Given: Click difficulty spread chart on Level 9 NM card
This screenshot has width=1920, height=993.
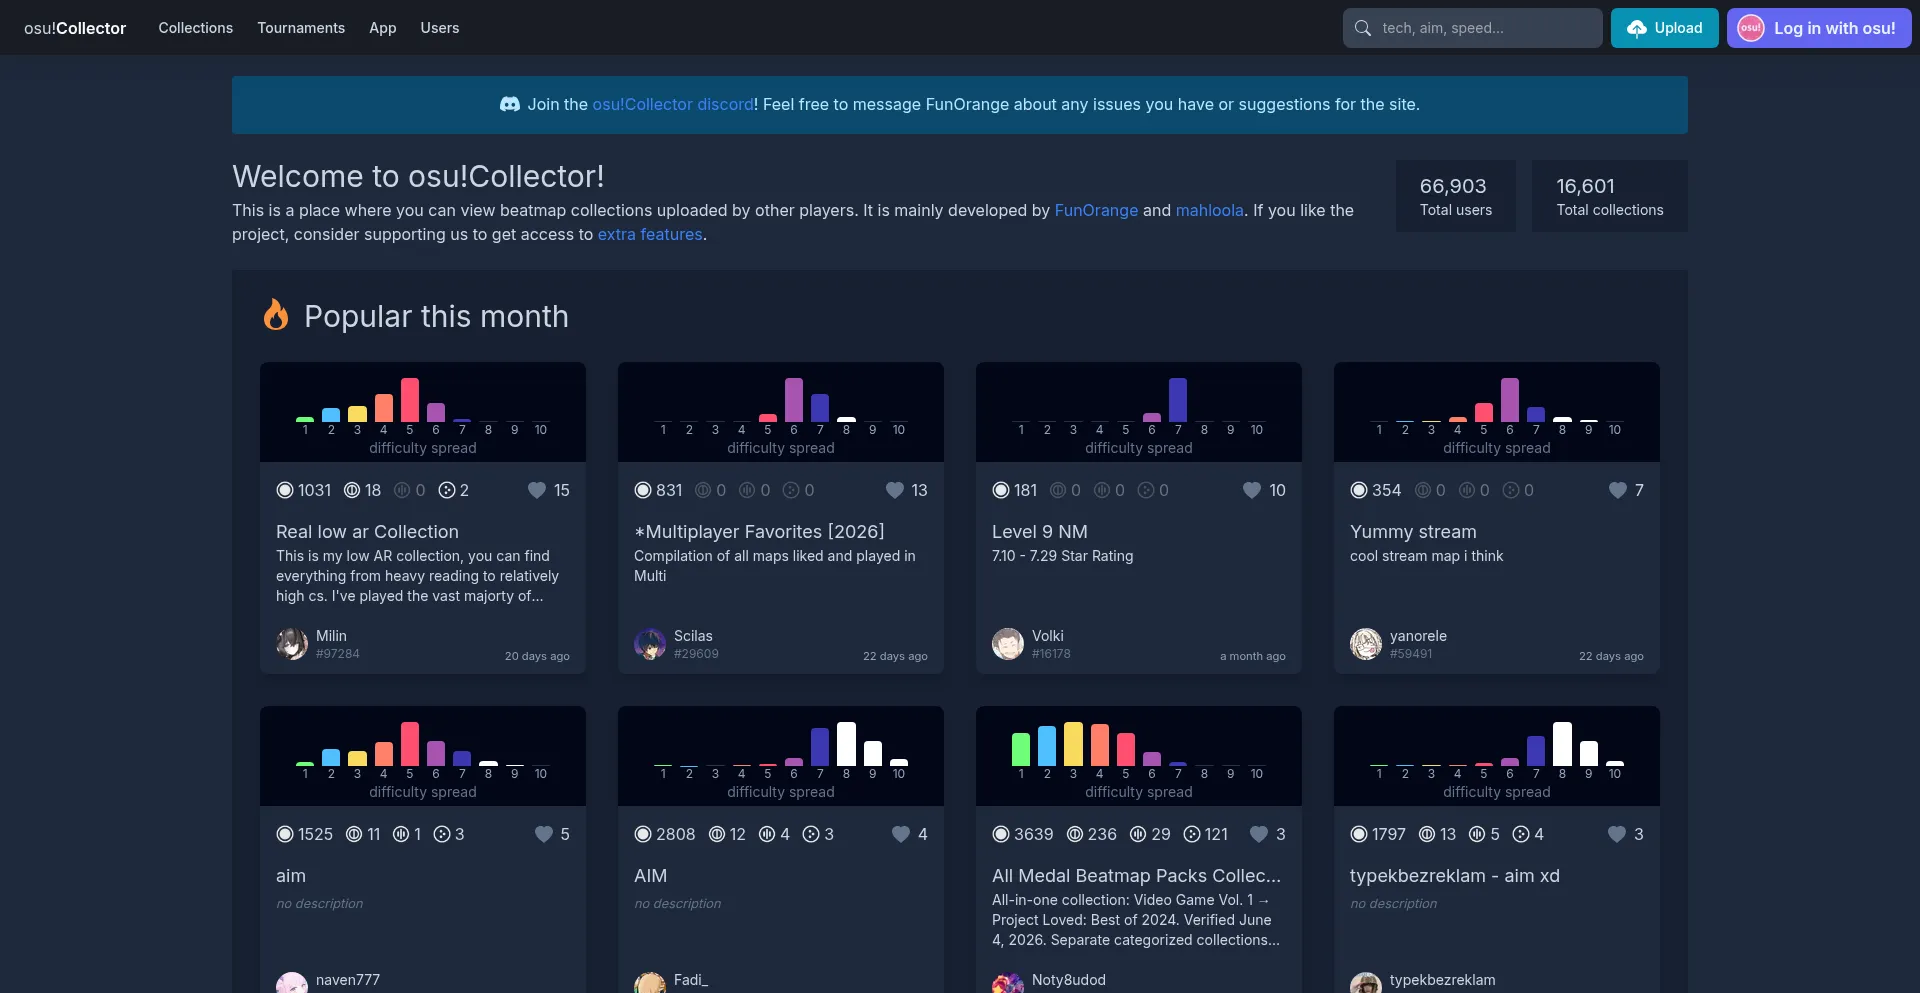Looking at the screenshot, I should coord(1139,412).
